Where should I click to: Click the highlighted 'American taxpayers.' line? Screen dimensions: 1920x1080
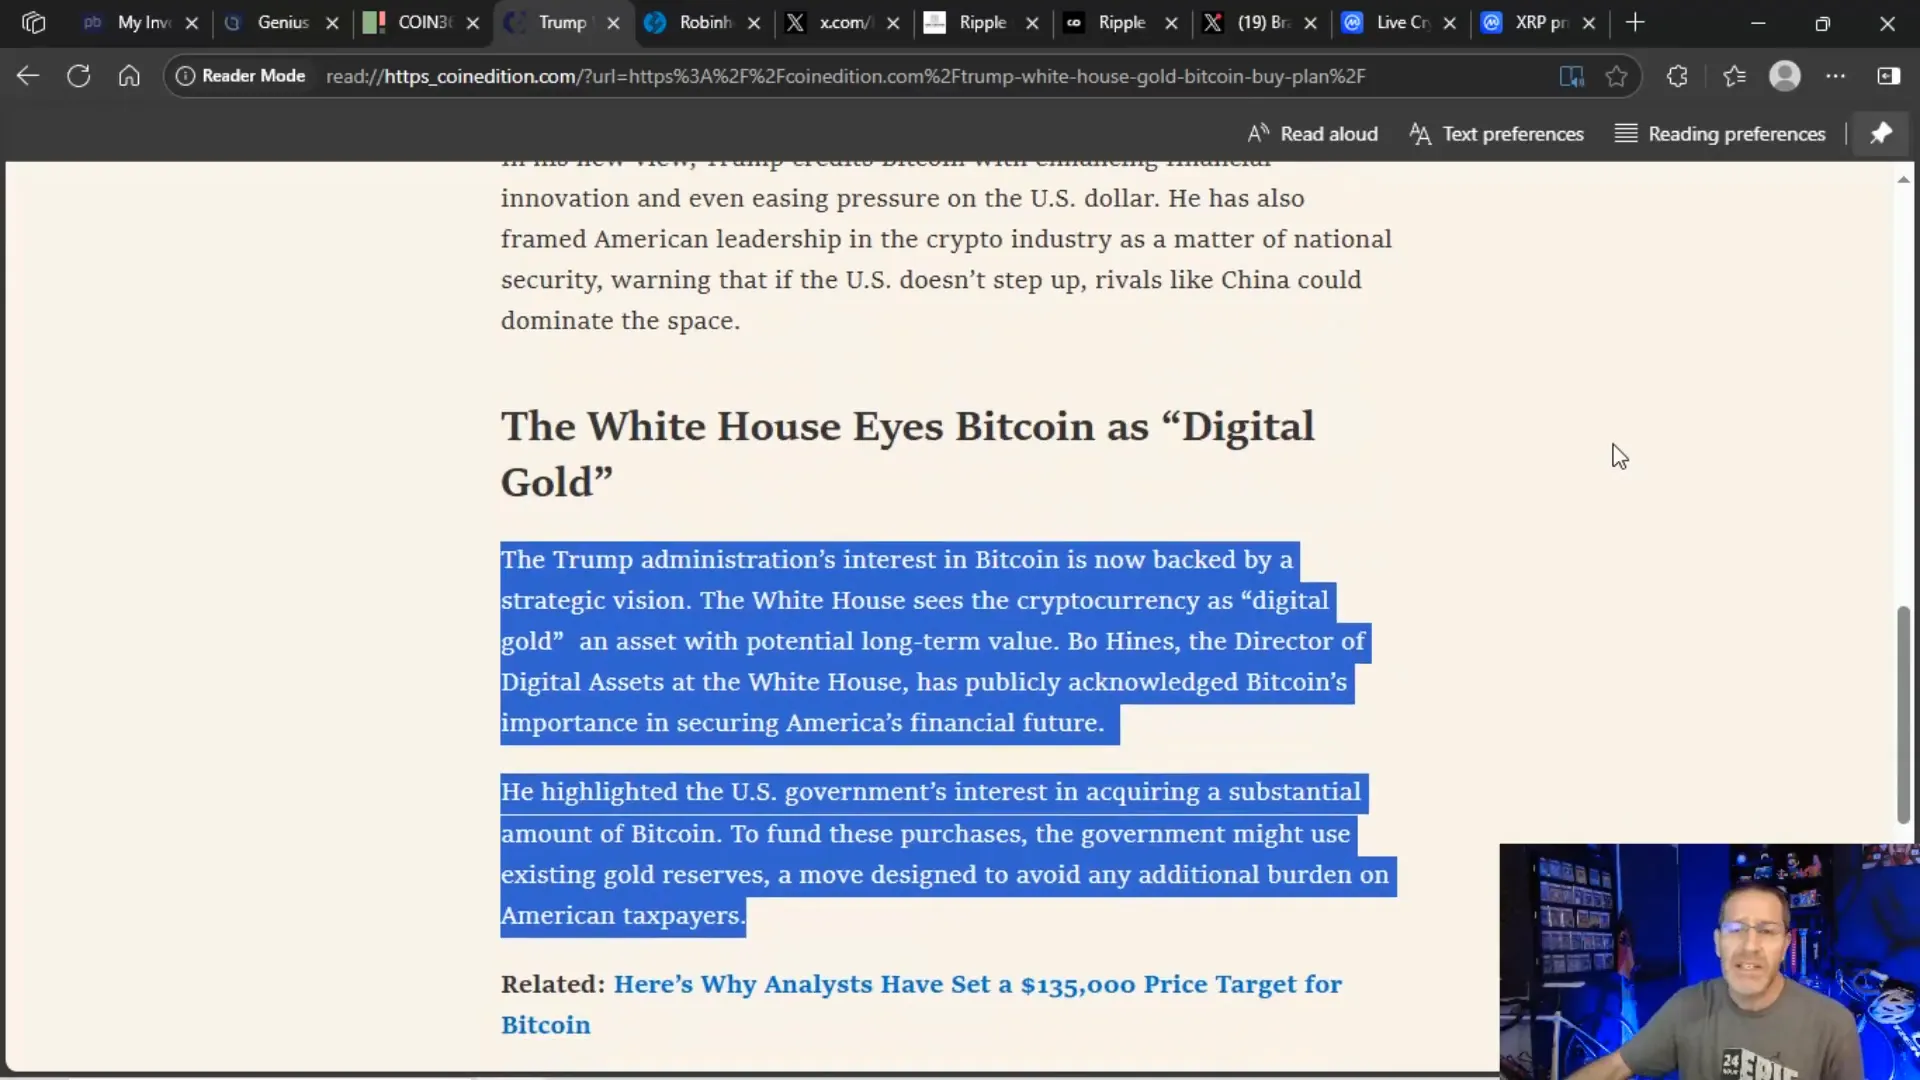tap(623, 916)
